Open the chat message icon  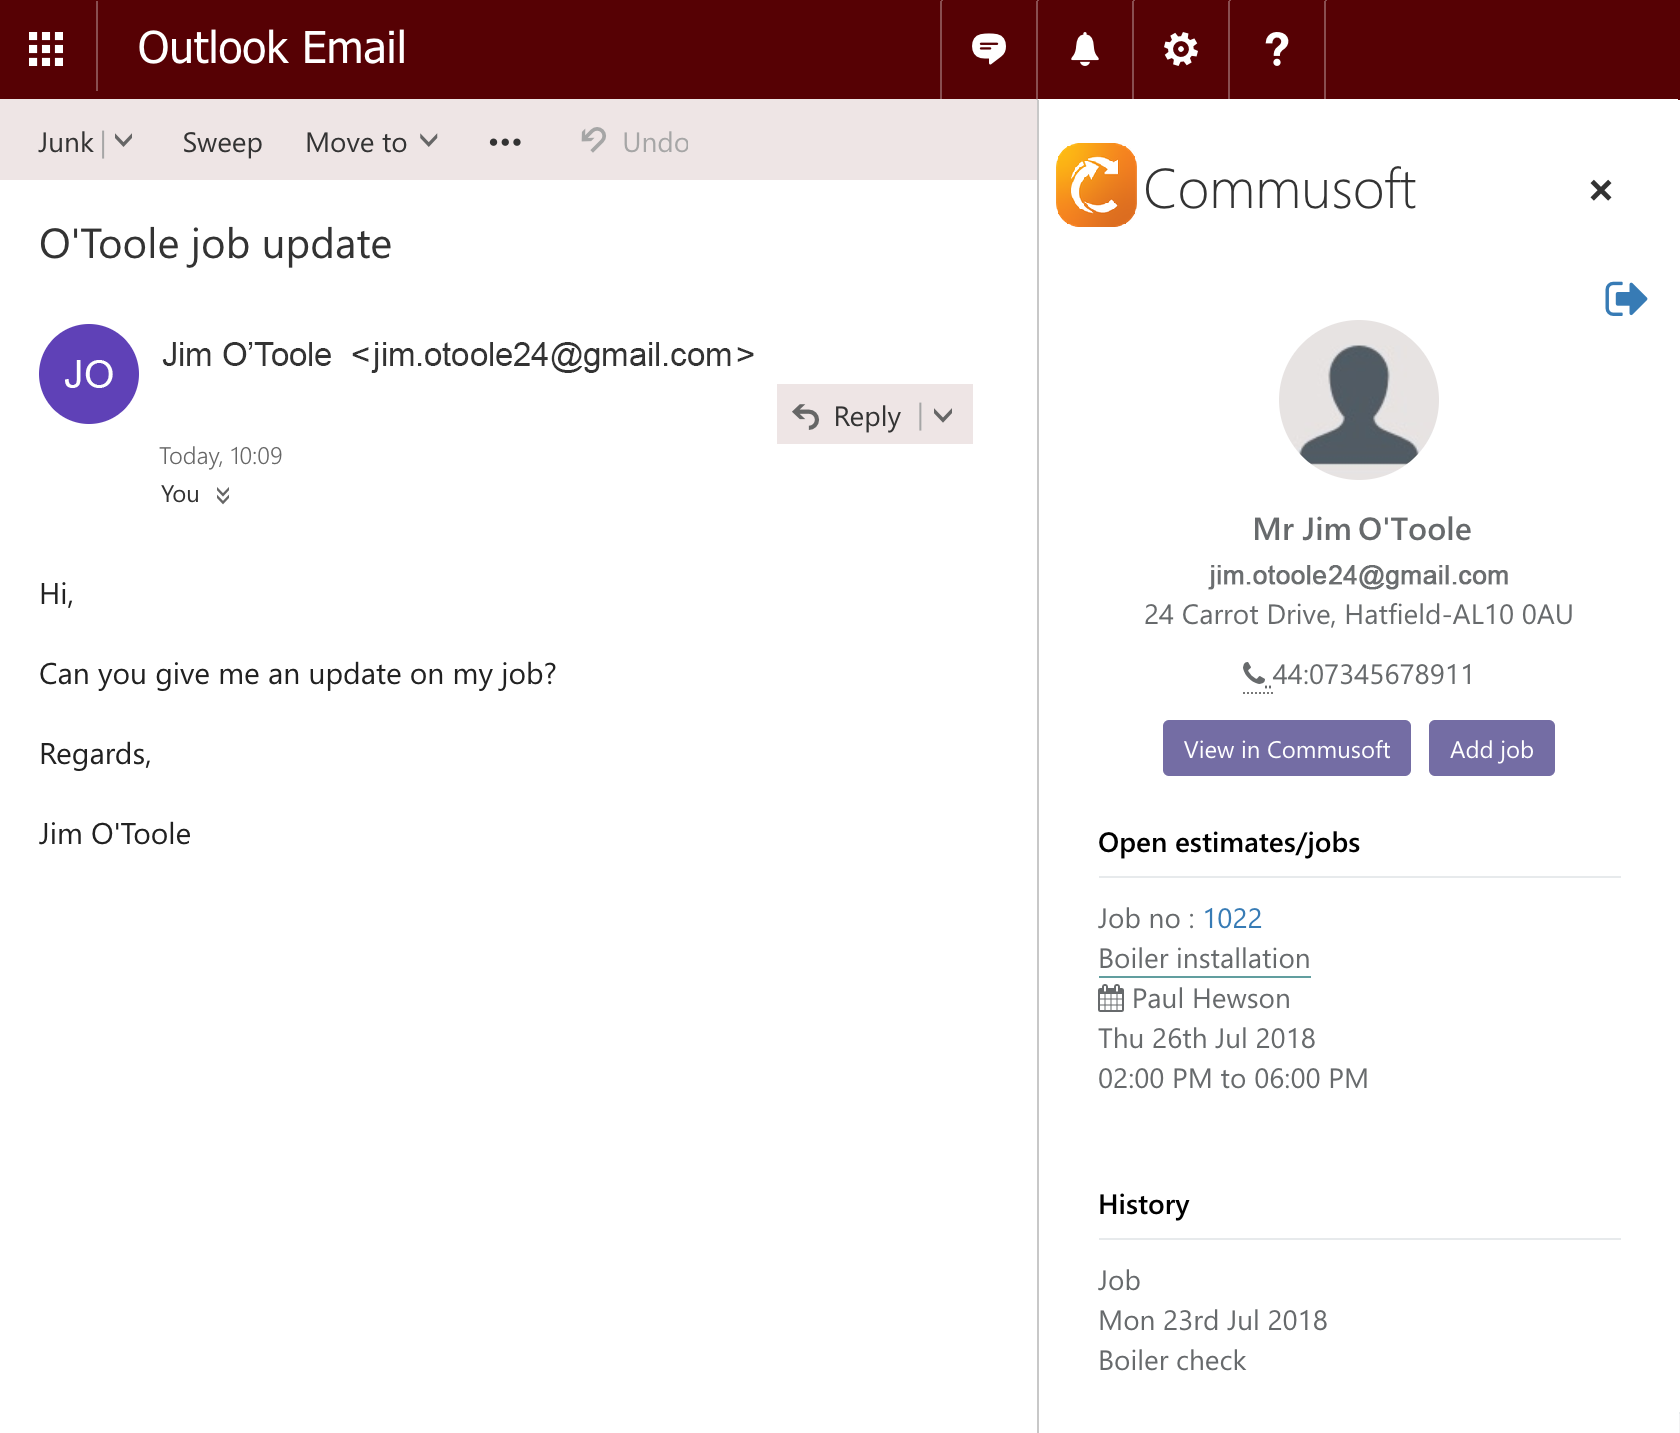[988, 49]
